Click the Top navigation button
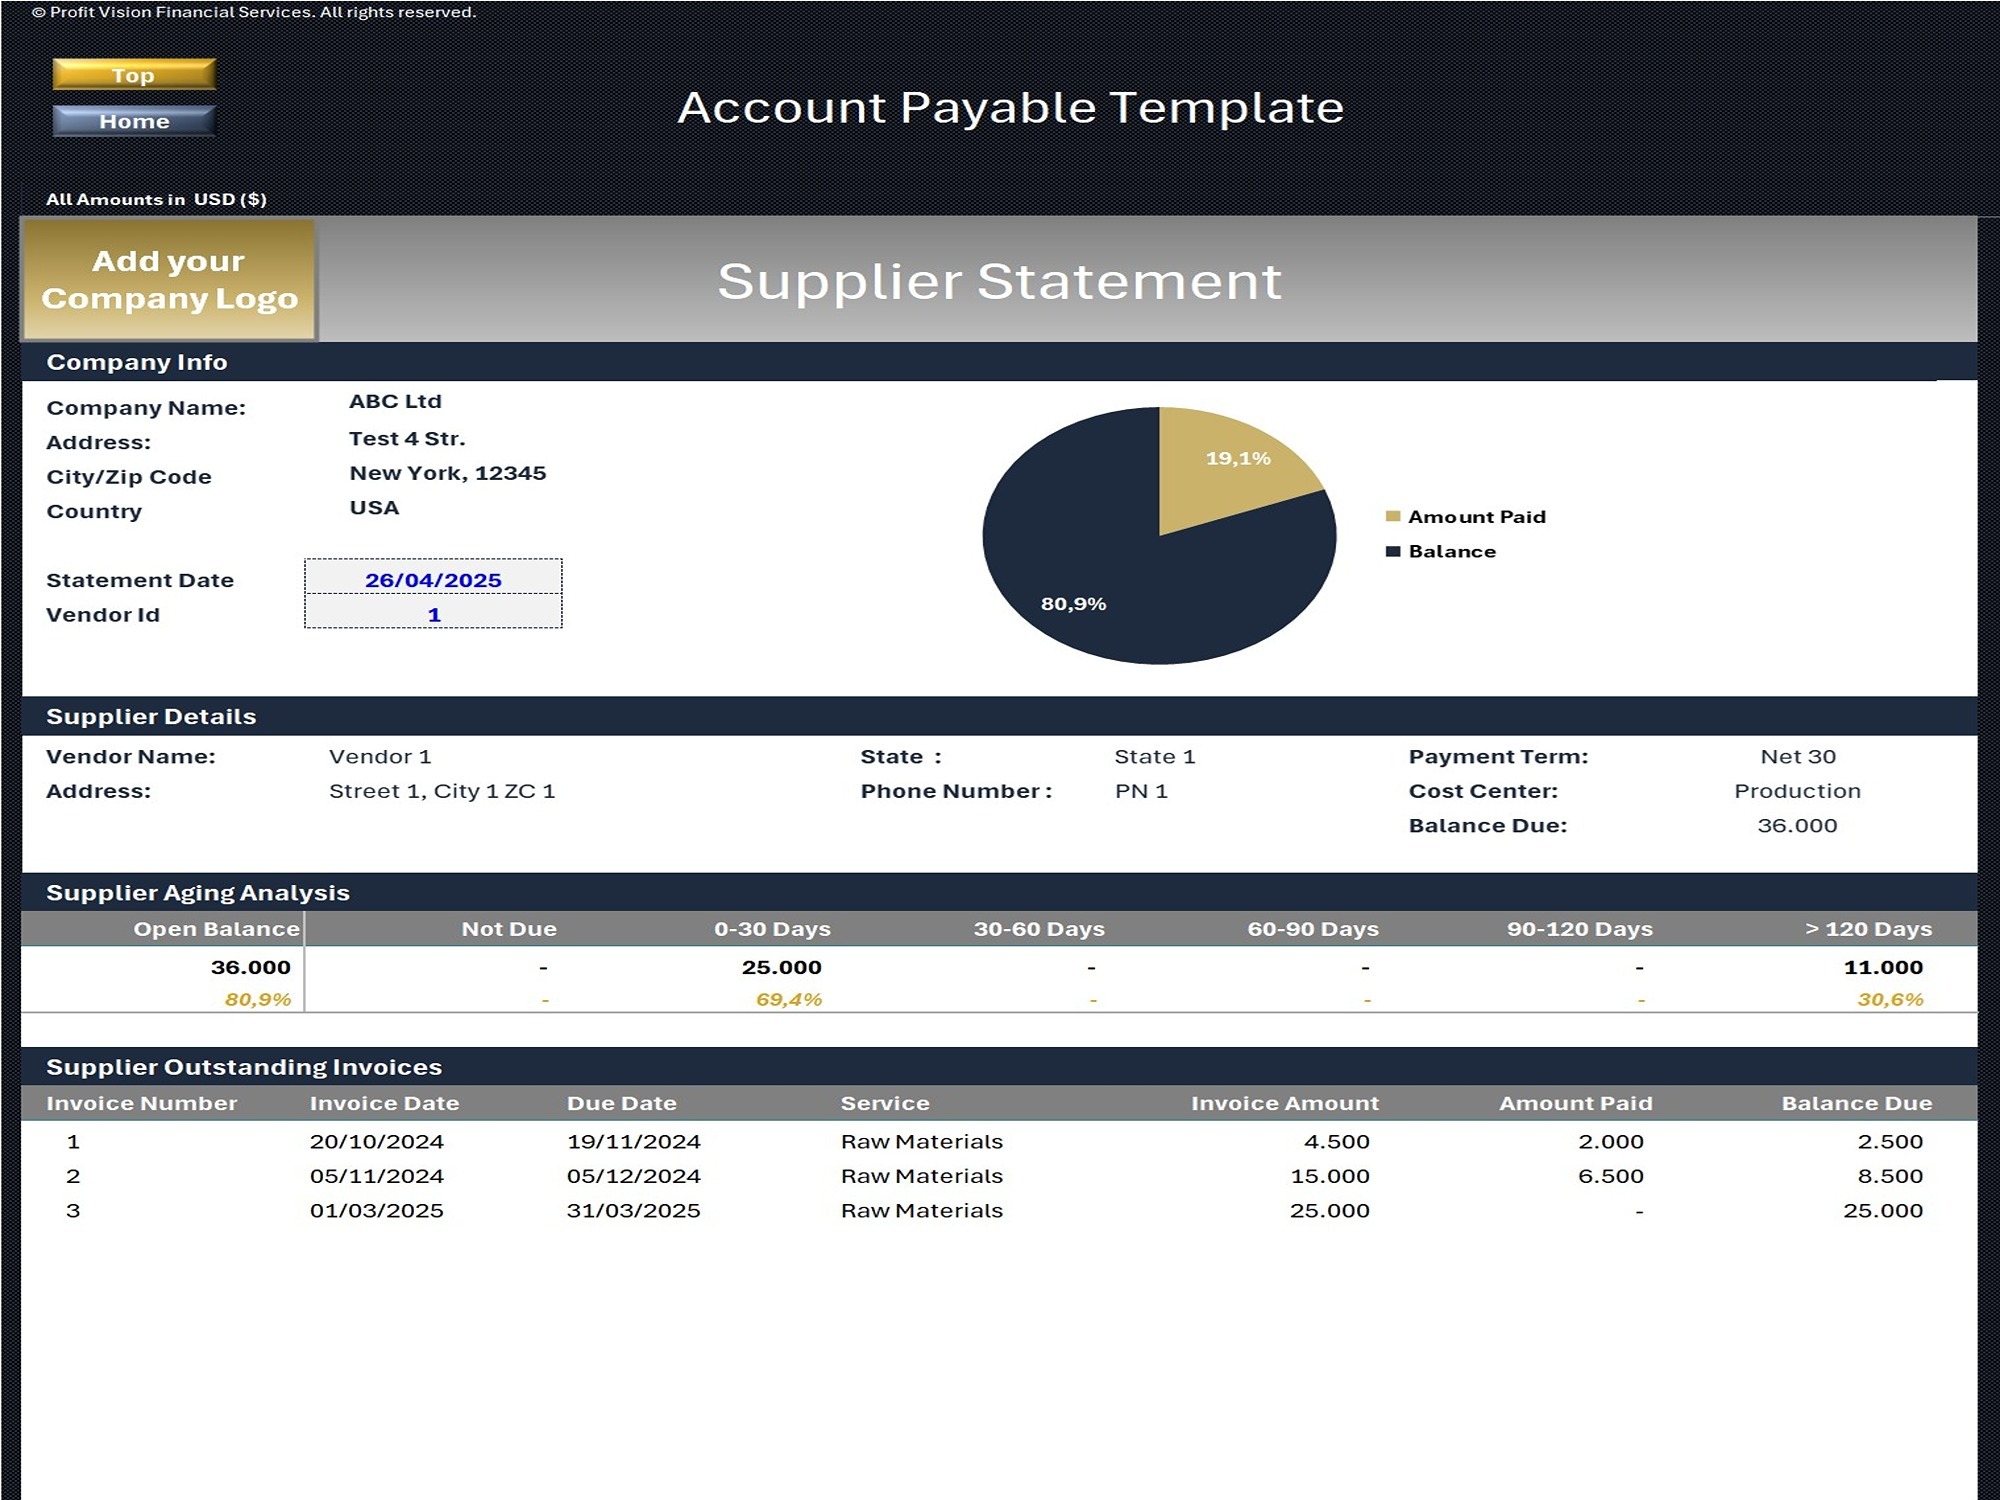Viewport: 2000px width, 1500px height. [133, 75]
